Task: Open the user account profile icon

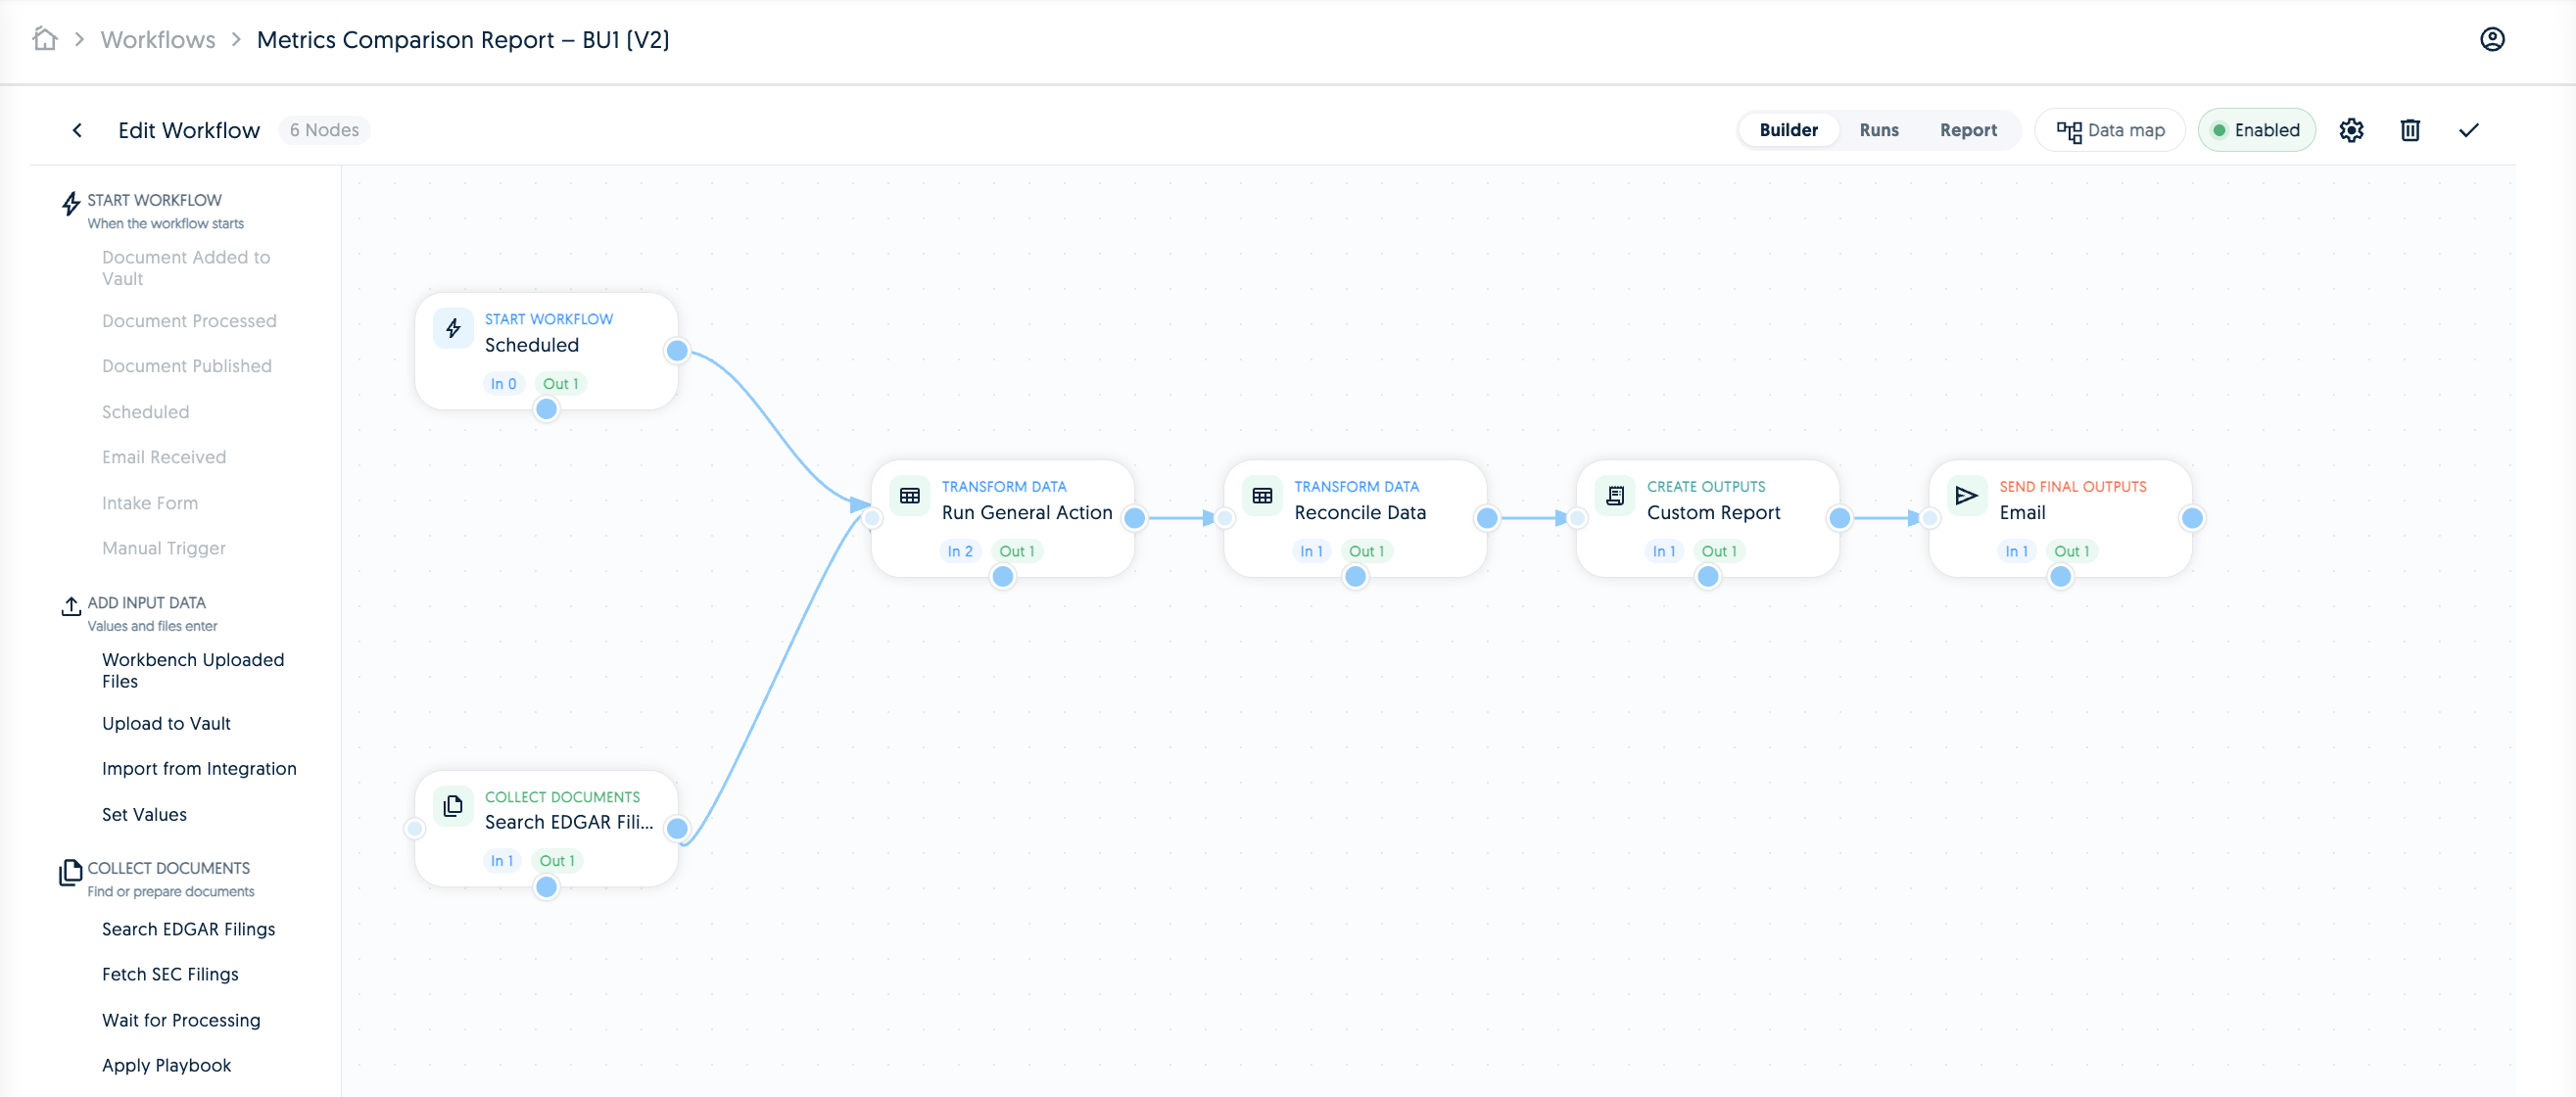Action: coord(2492,39)
